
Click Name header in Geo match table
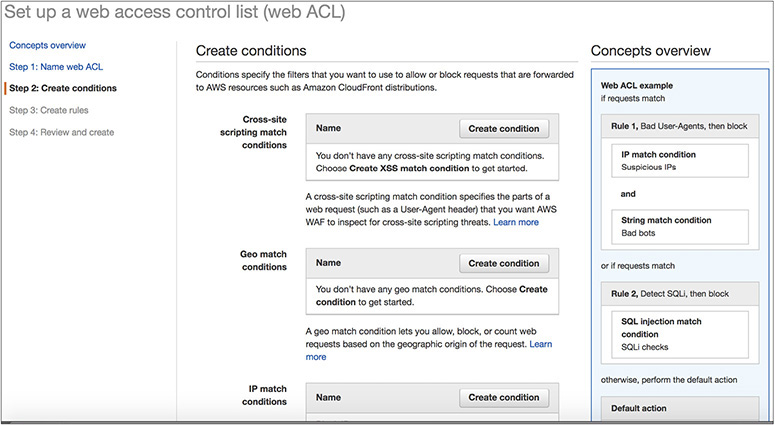point(329,263)
